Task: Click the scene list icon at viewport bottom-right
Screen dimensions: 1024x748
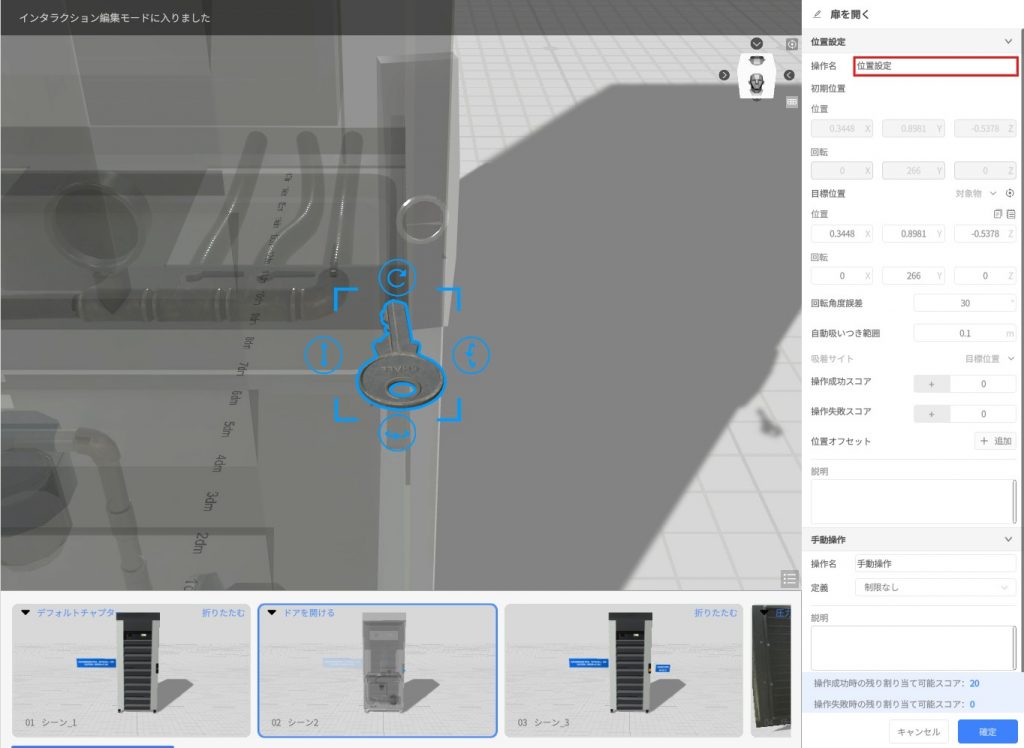Action: (789, 578)
